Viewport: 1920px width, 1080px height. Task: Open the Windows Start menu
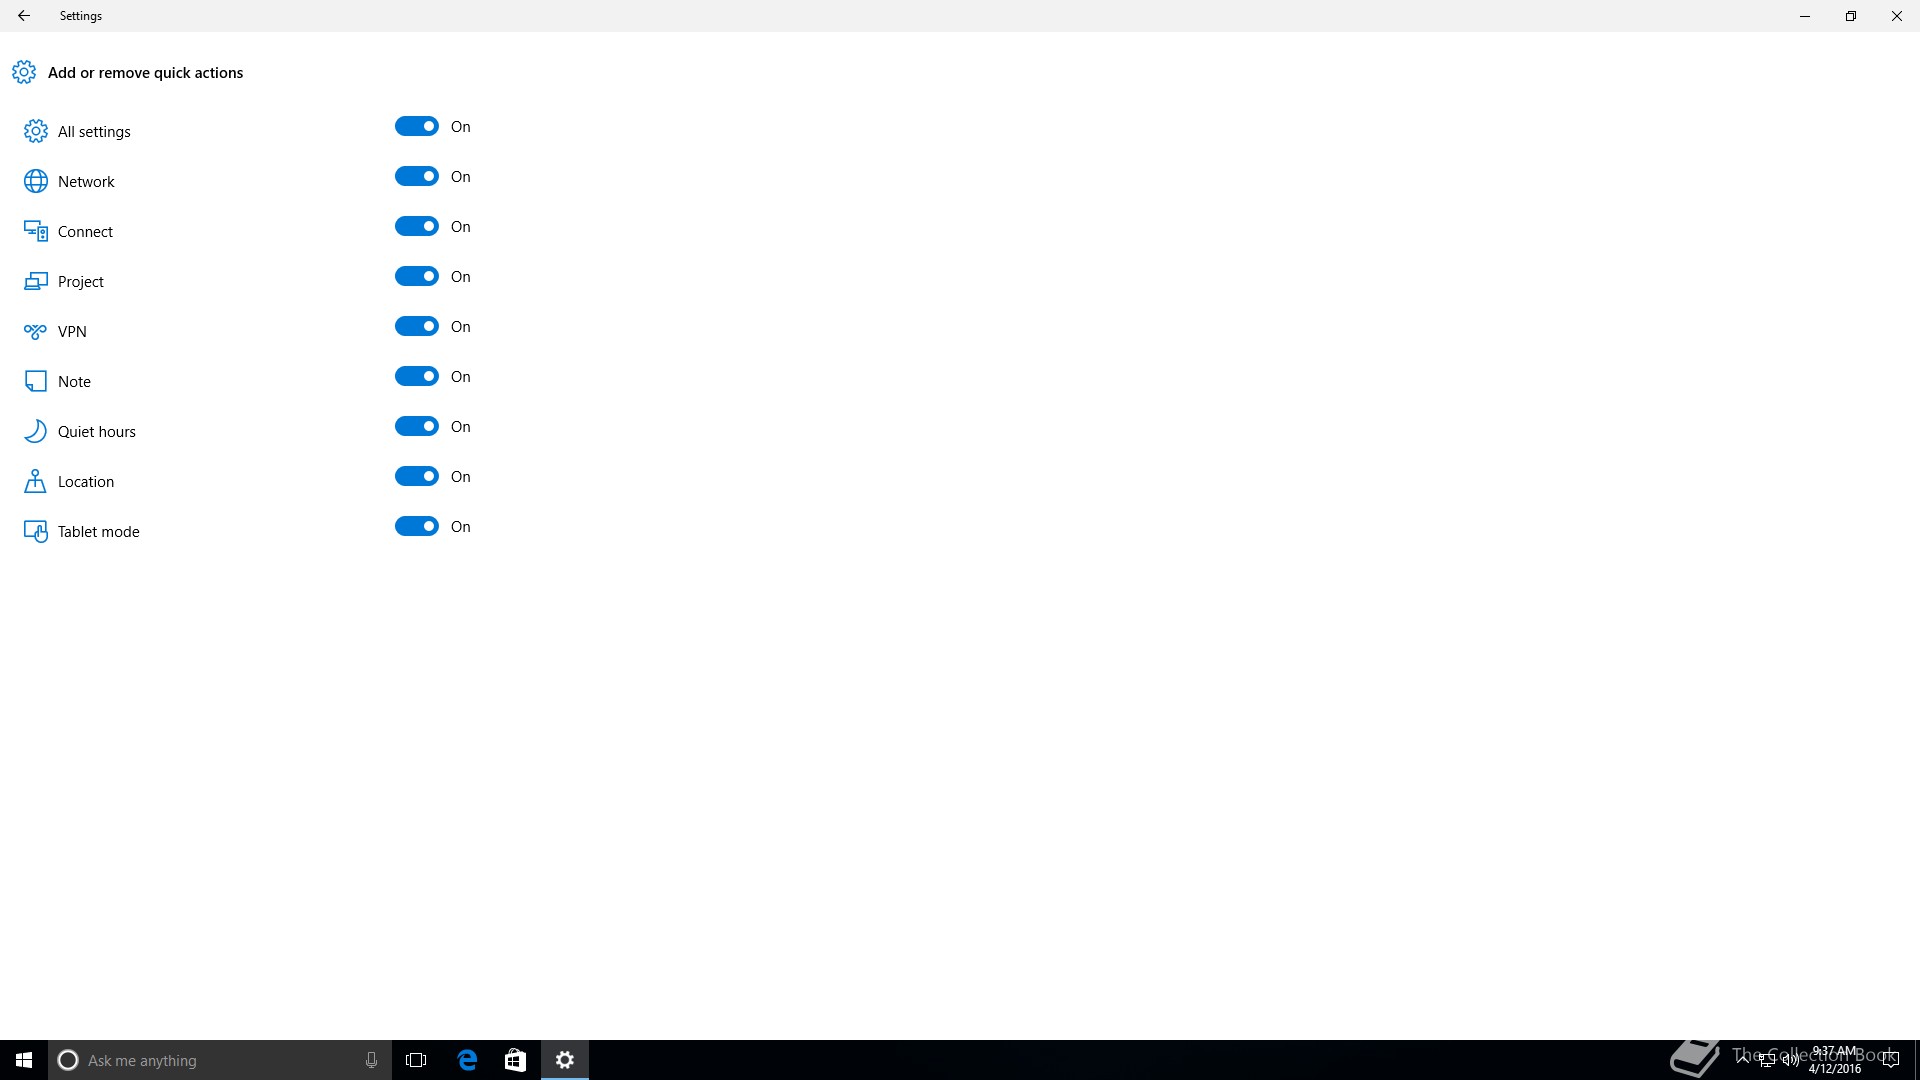coord(24,1060)
